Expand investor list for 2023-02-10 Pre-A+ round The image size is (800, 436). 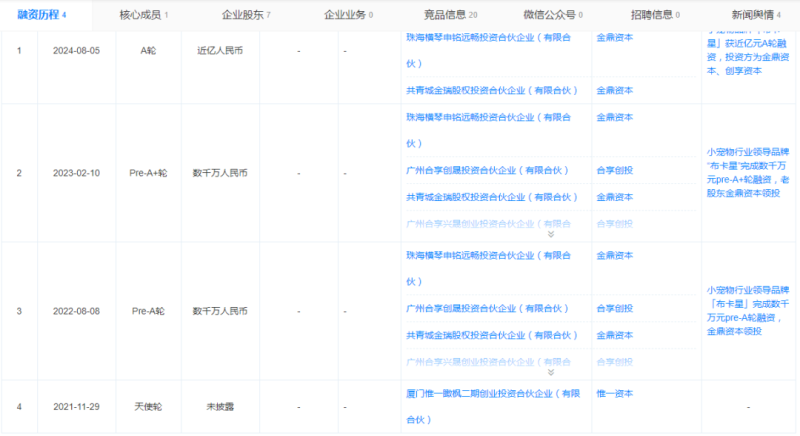[x=549, y=234]
